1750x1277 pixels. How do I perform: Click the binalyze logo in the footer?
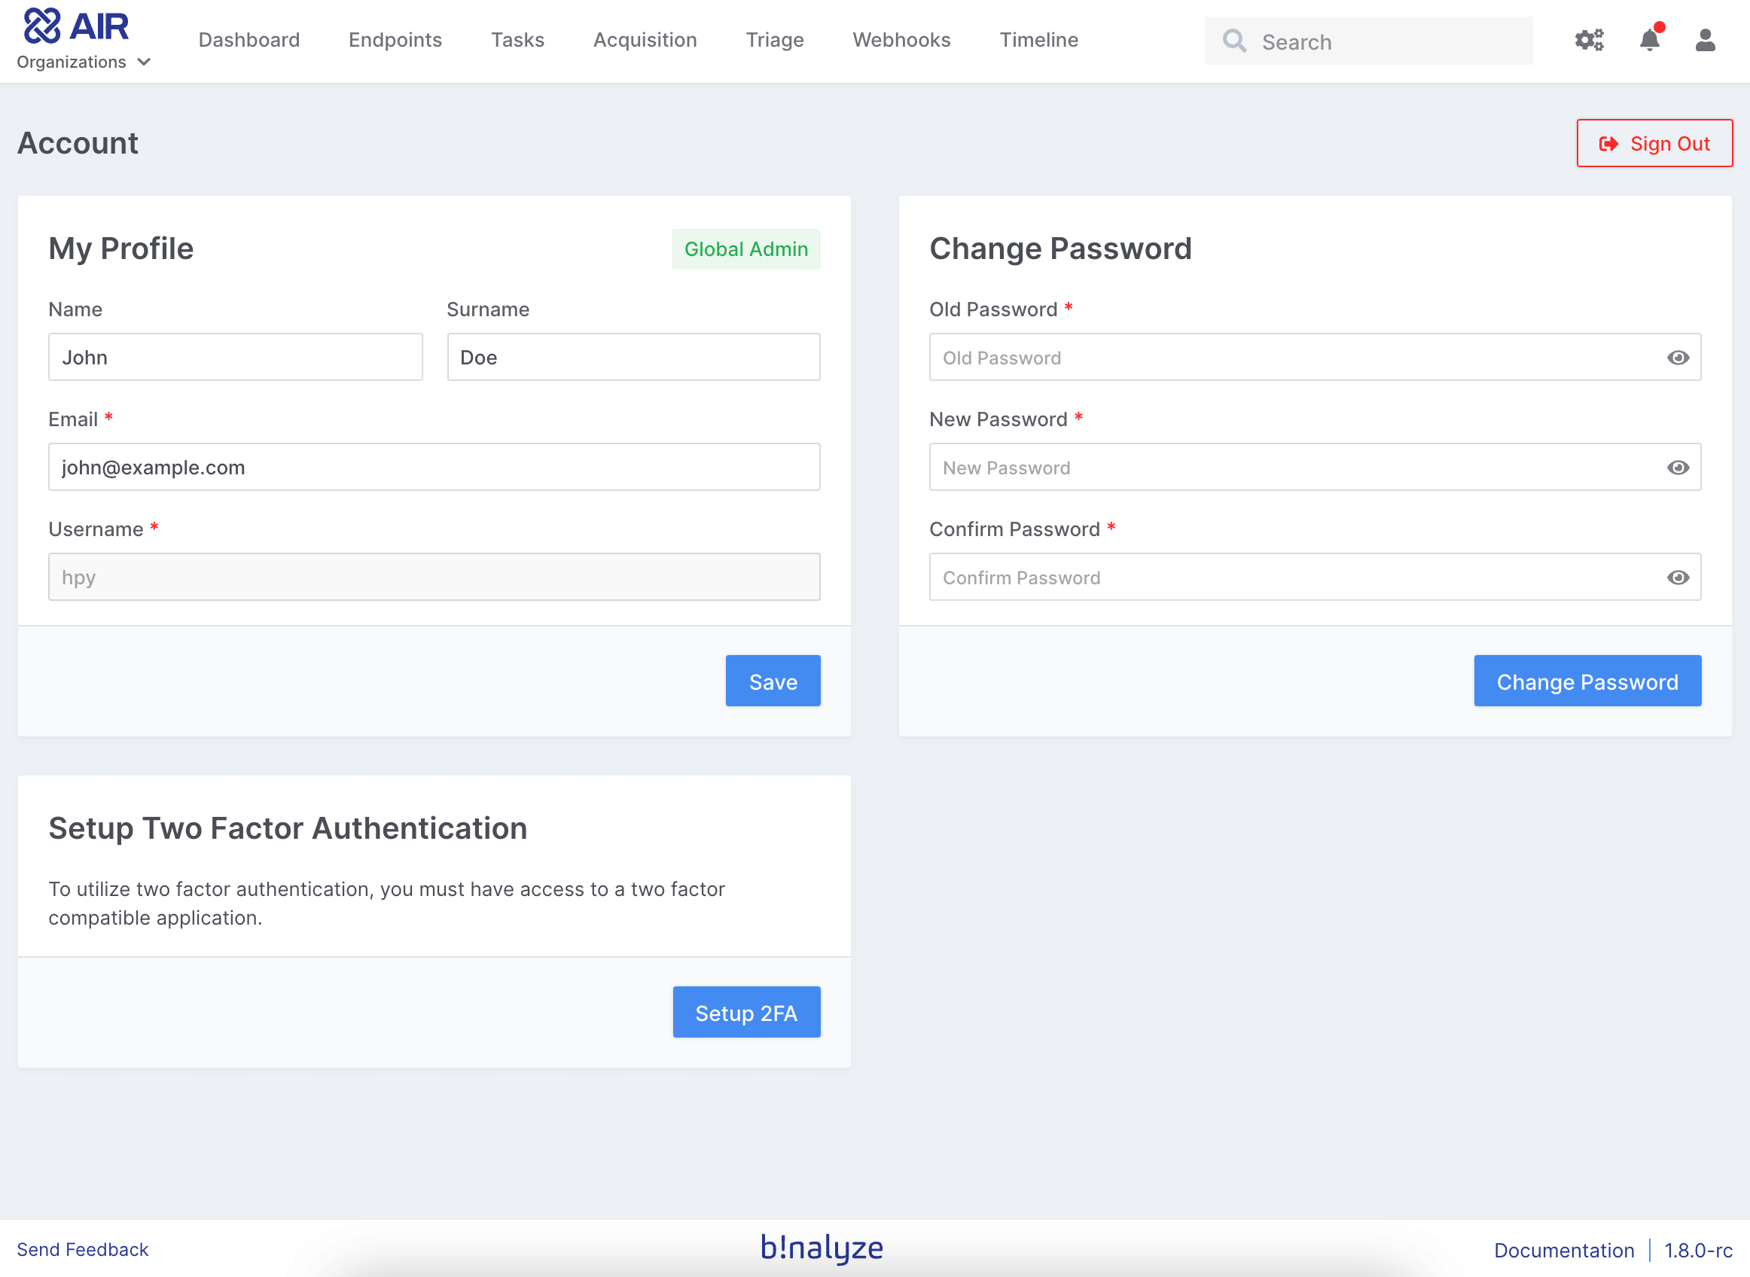[821, 1248]
